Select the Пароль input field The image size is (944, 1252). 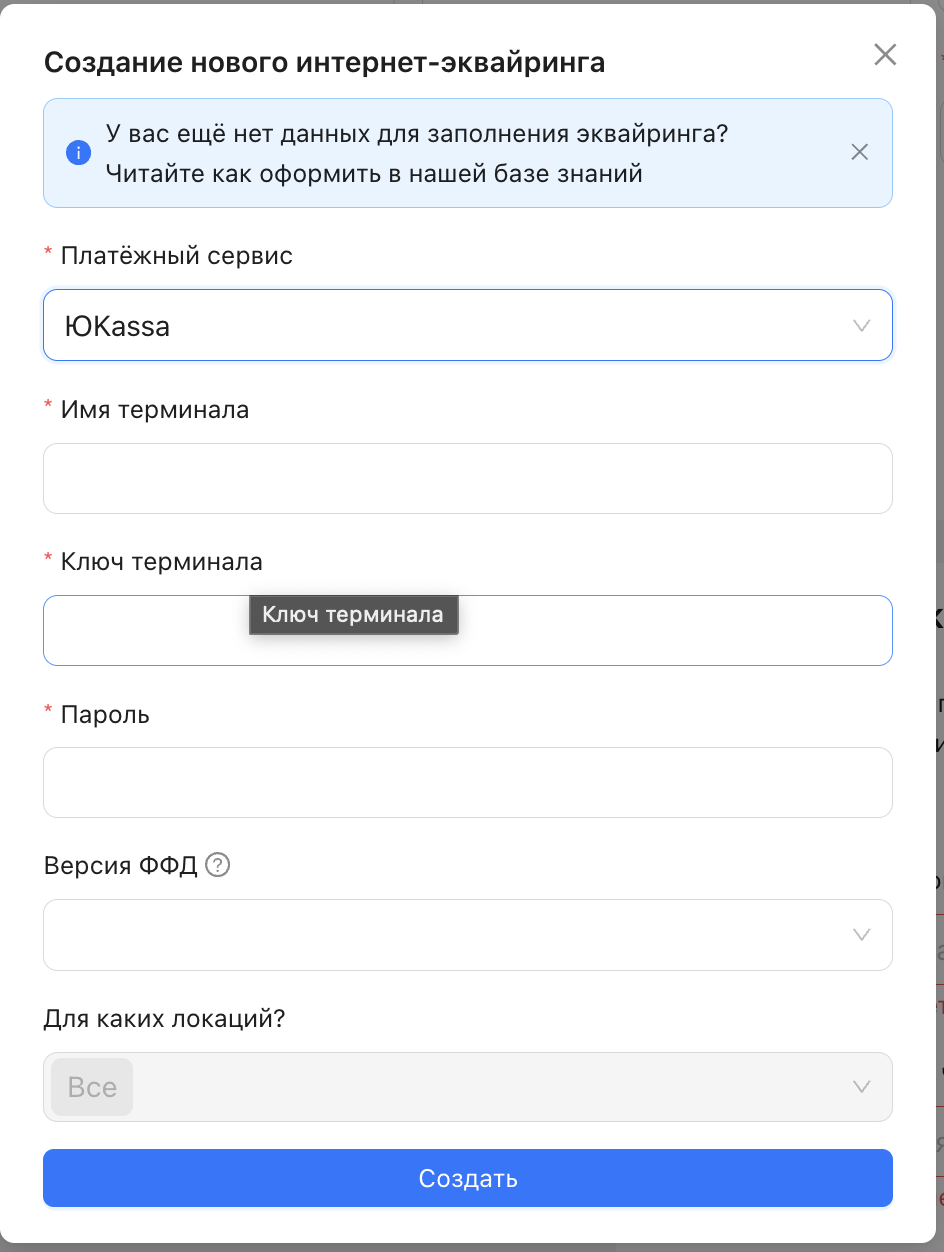[x=467, y=782]
